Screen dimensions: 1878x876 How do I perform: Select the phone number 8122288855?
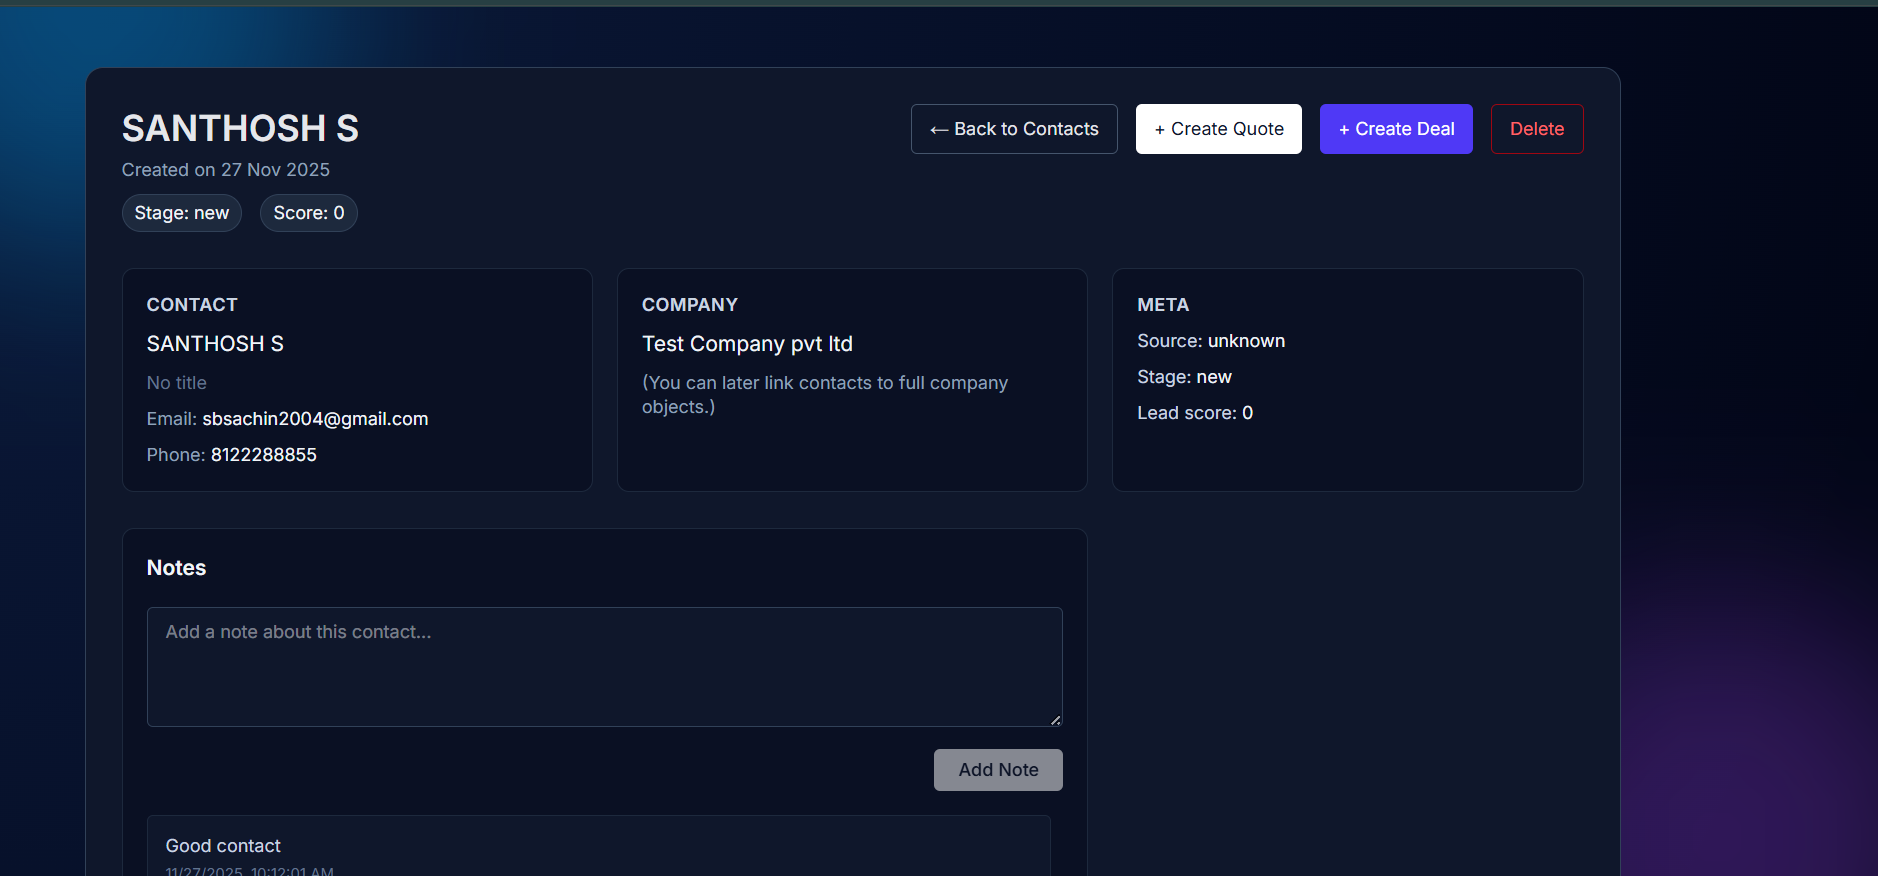pyautogui.click(x=264, y=455)
